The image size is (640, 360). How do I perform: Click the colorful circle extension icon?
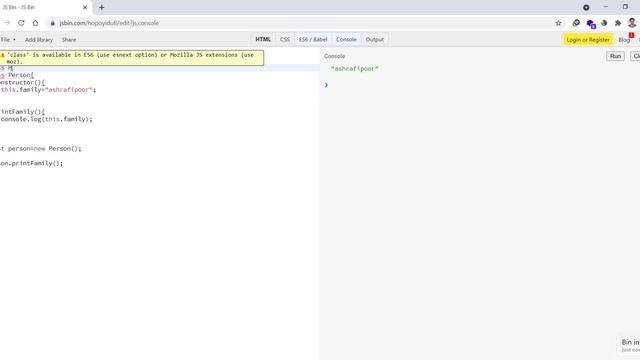[604, 23]
